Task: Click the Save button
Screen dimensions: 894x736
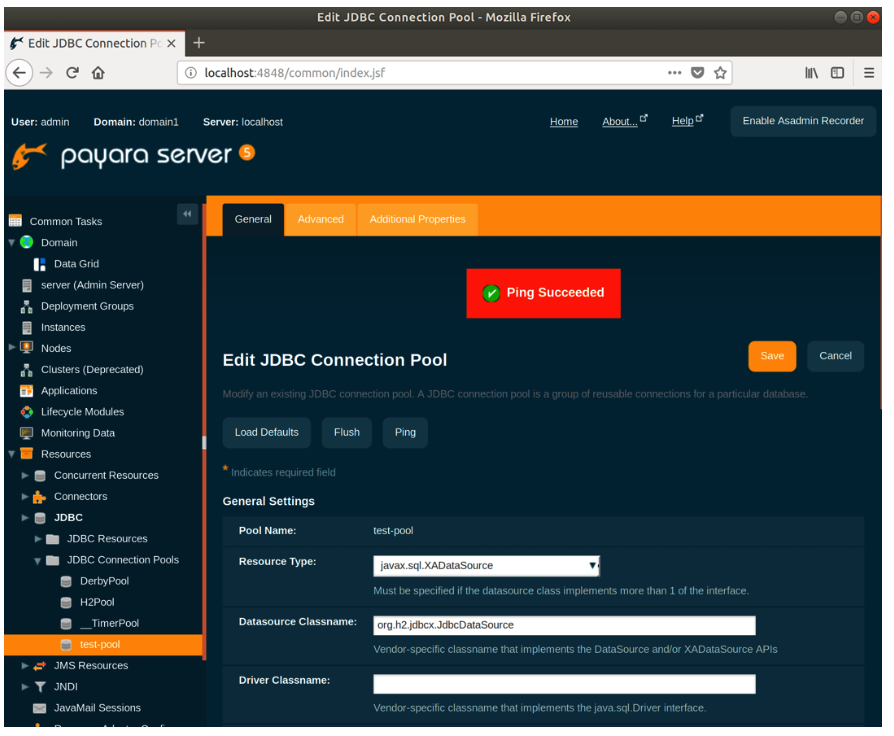Action: 771,356
